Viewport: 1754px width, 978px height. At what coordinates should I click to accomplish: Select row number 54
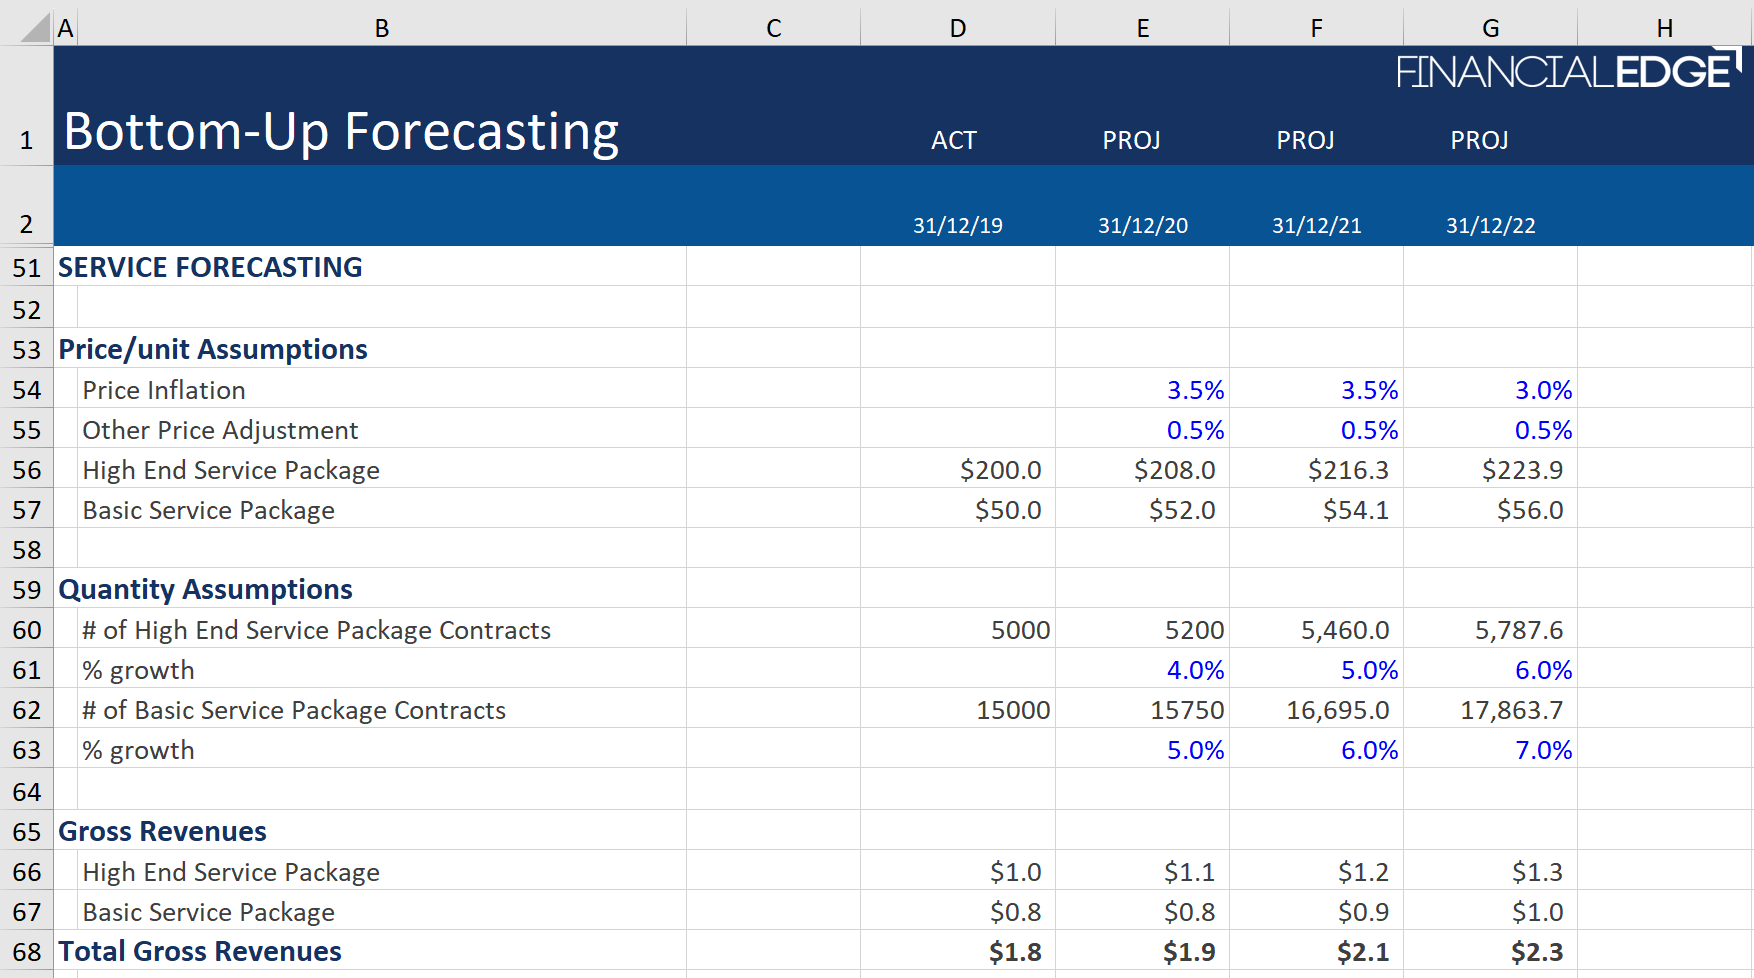[26, 390]
